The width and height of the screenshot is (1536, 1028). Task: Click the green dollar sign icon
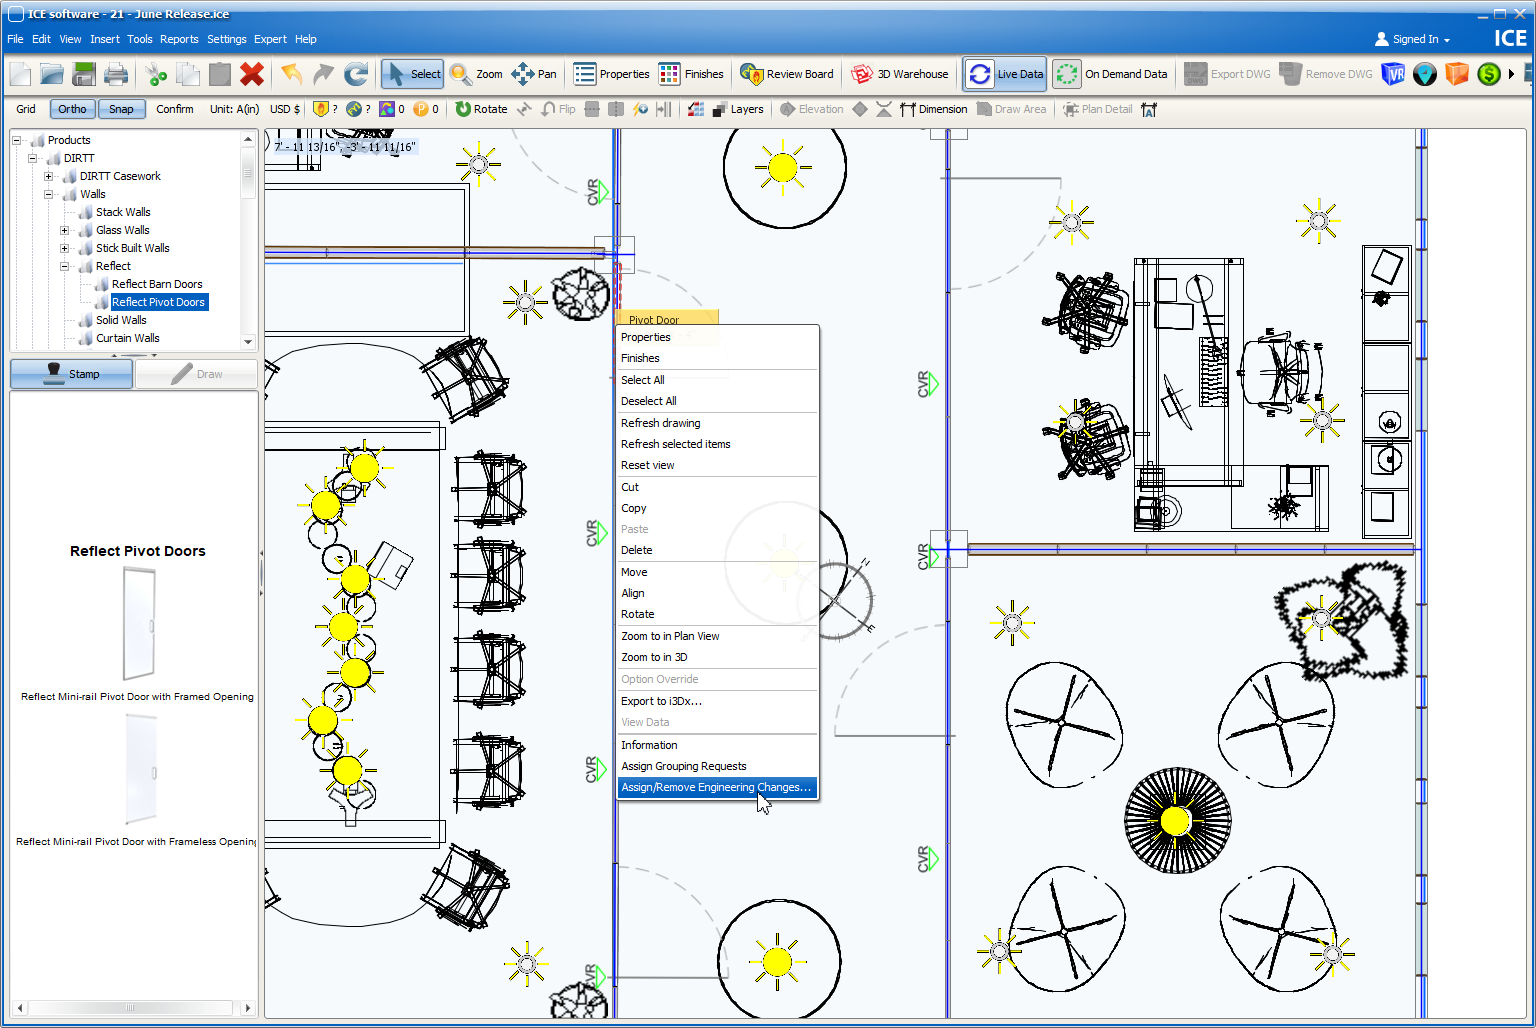click(1489, 74)
